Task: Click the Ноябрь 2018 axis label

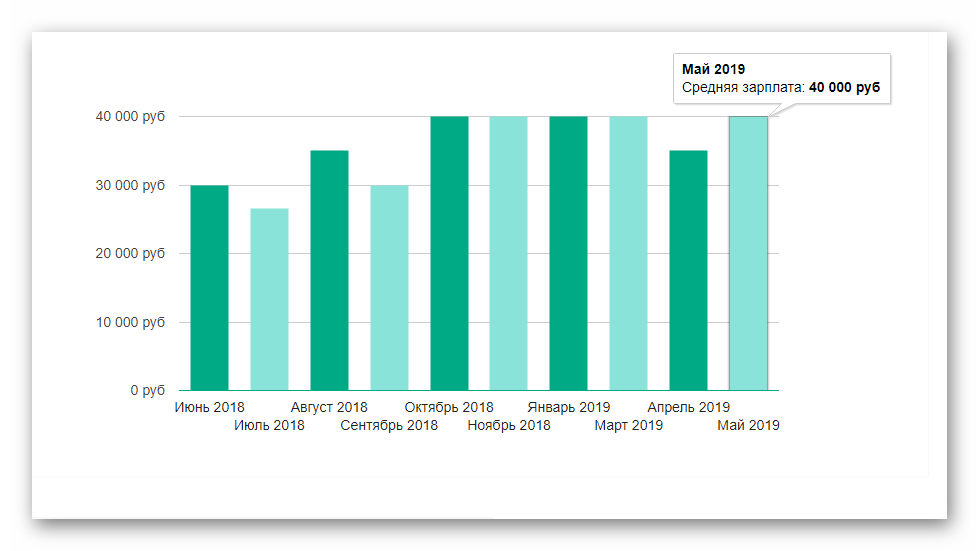Action: point(509,425)
